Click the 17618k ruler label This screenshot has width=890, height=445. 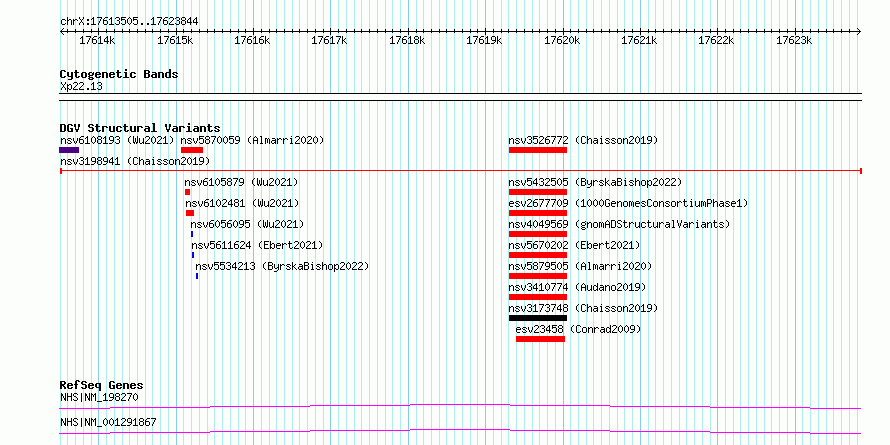[407, 41]
